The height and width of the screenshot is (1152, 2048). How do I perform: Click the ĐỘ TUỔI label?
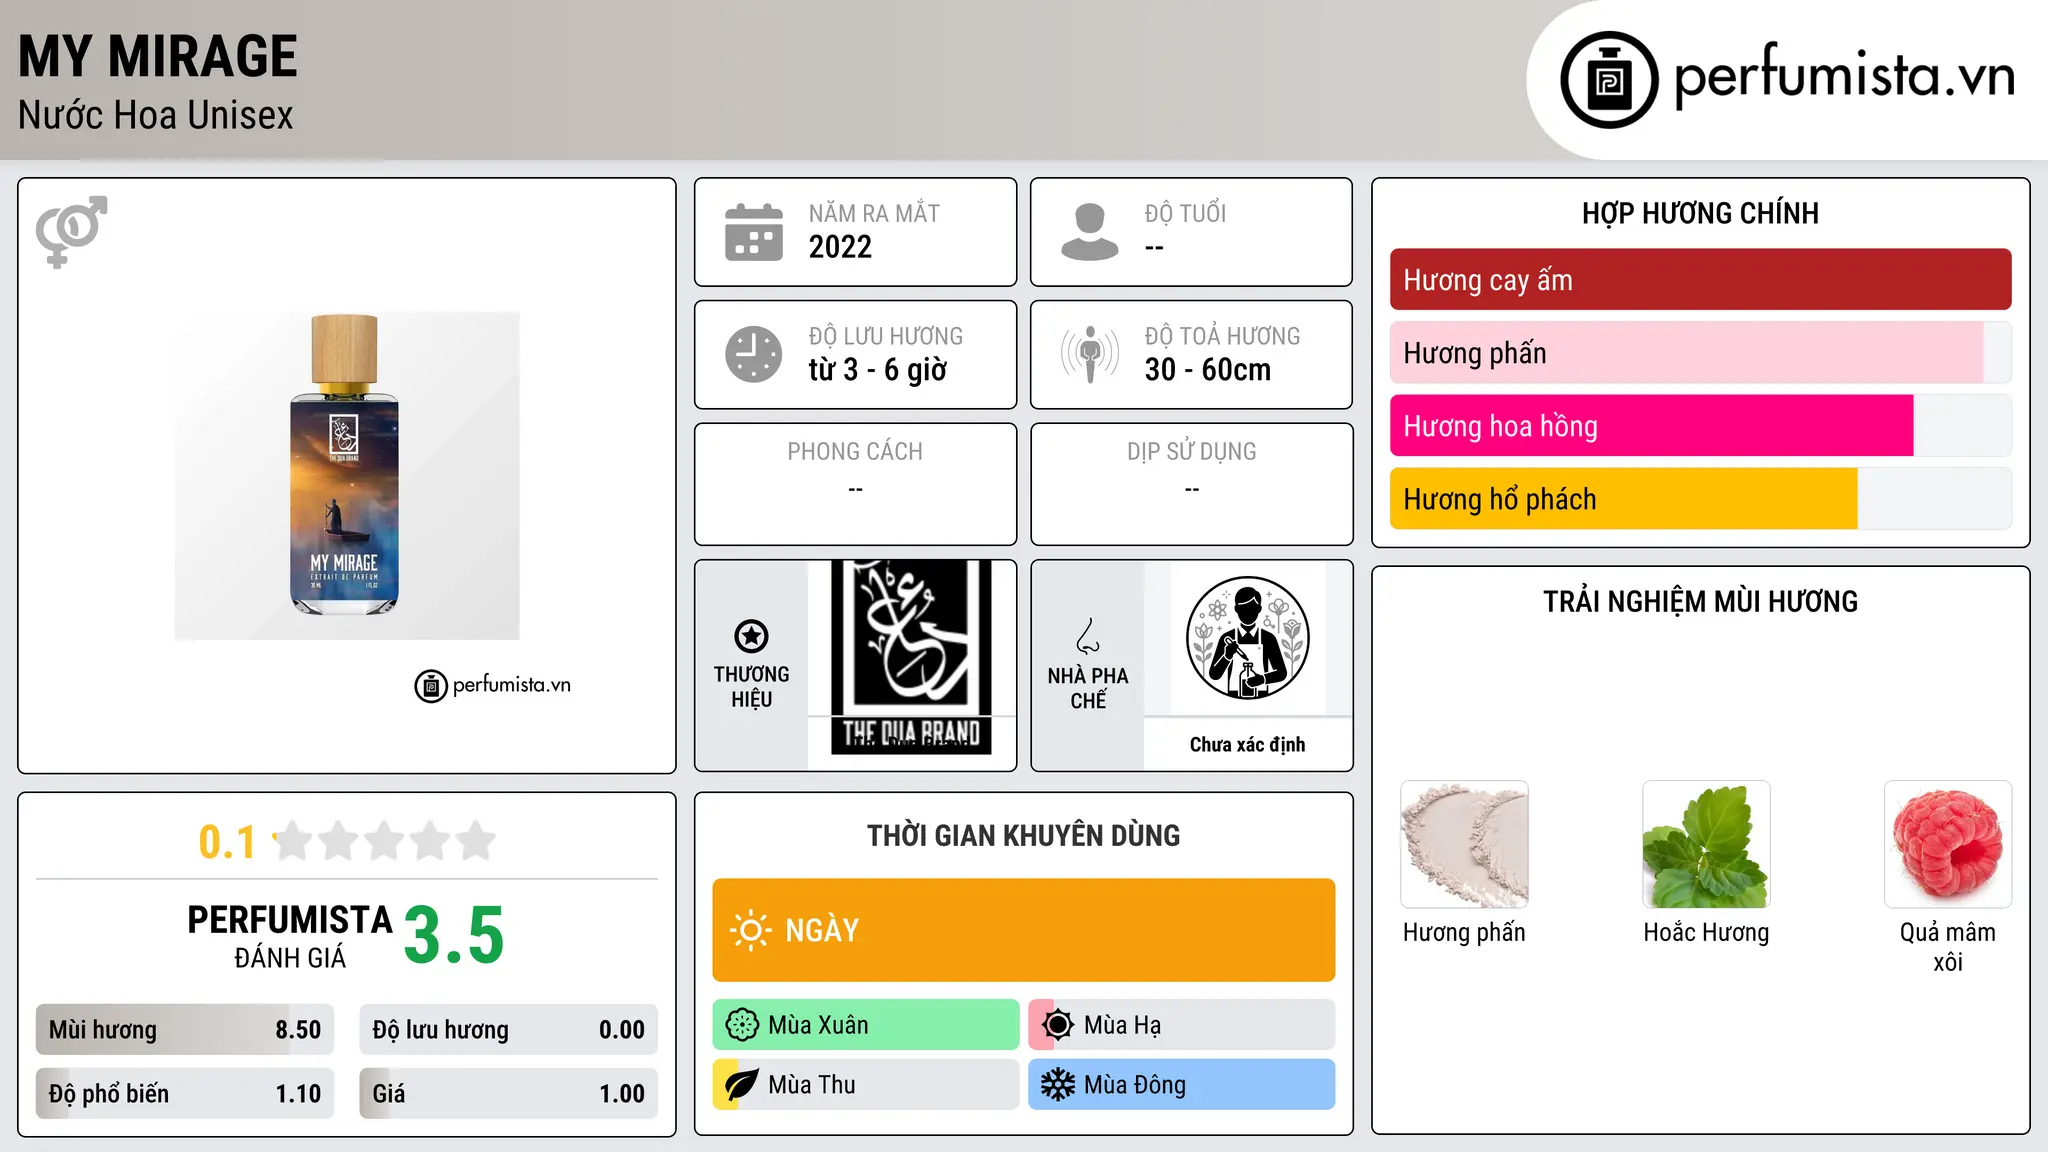(1185, 214)
